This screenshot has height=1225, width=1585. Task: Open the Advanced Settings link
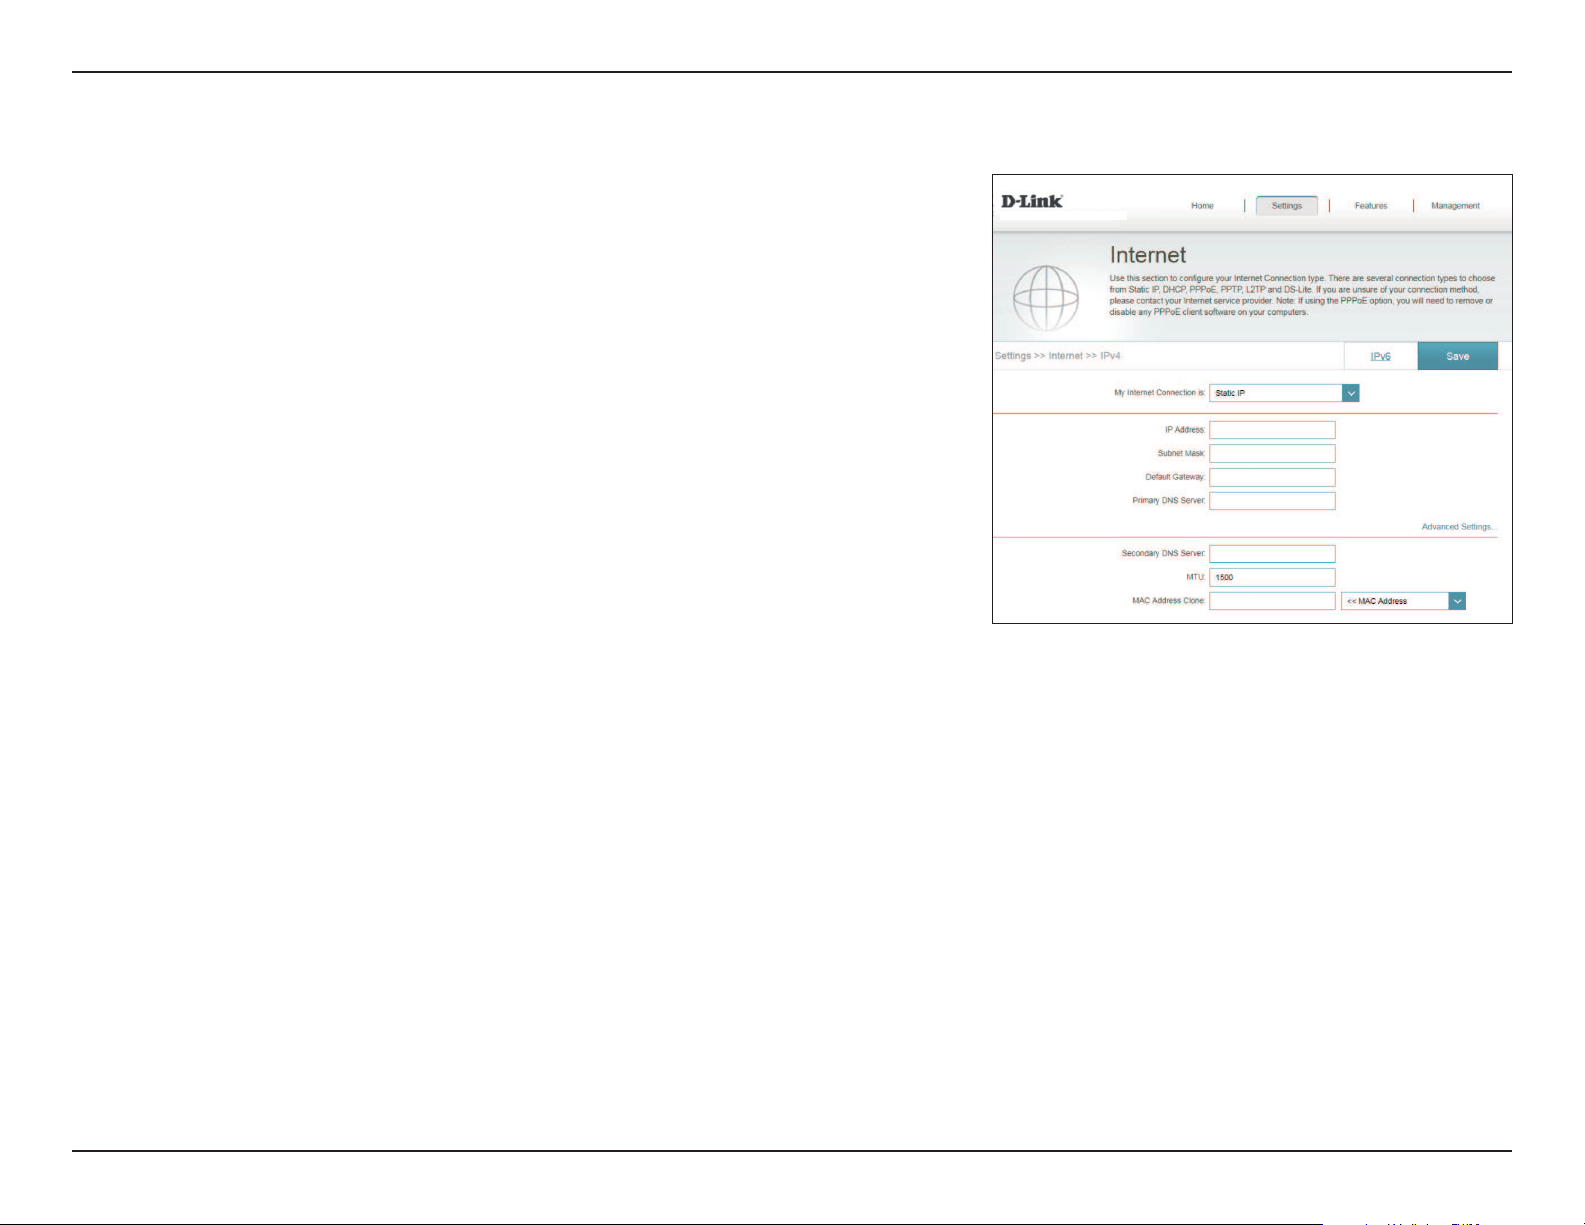click(1459, 527)
